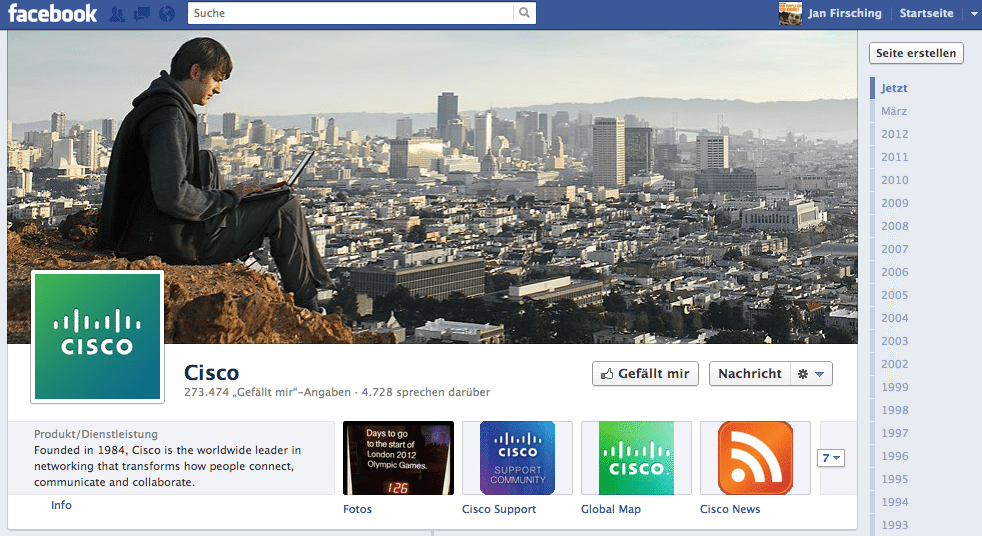Expand more apps dropdown showing 7

(x=831, y=458)
